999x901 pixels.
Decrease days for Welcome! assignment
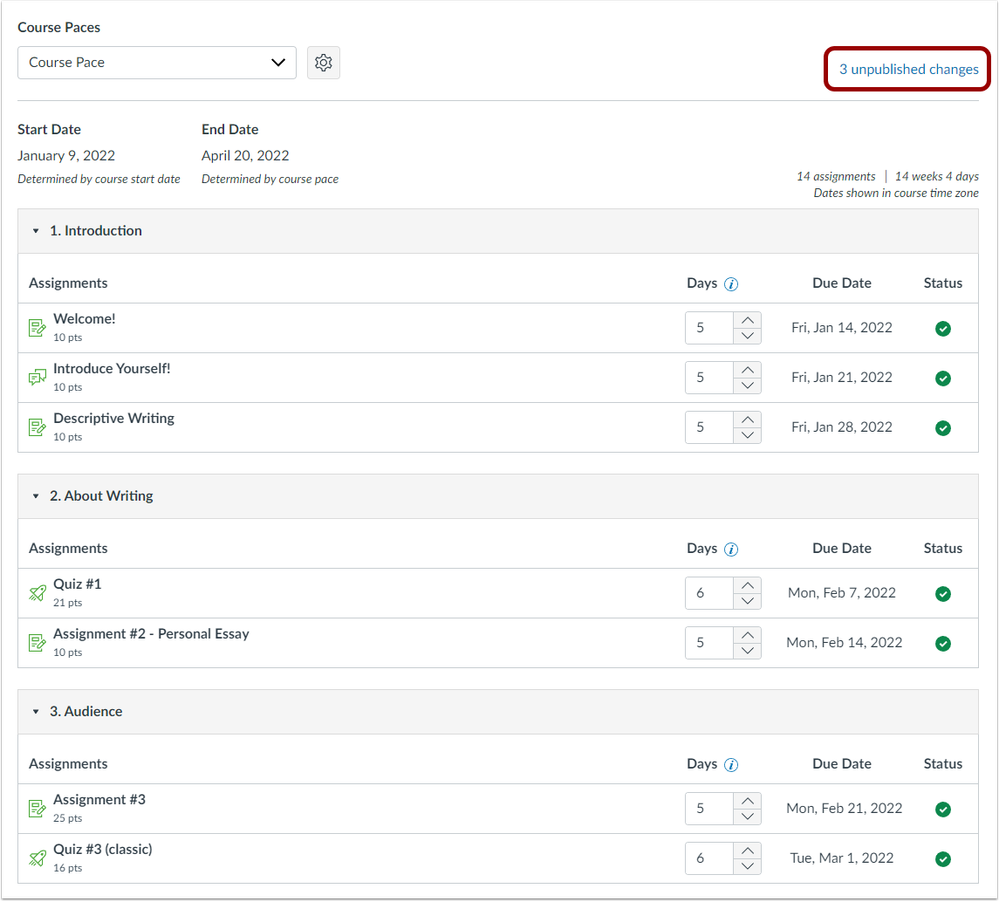coord(747,336)
